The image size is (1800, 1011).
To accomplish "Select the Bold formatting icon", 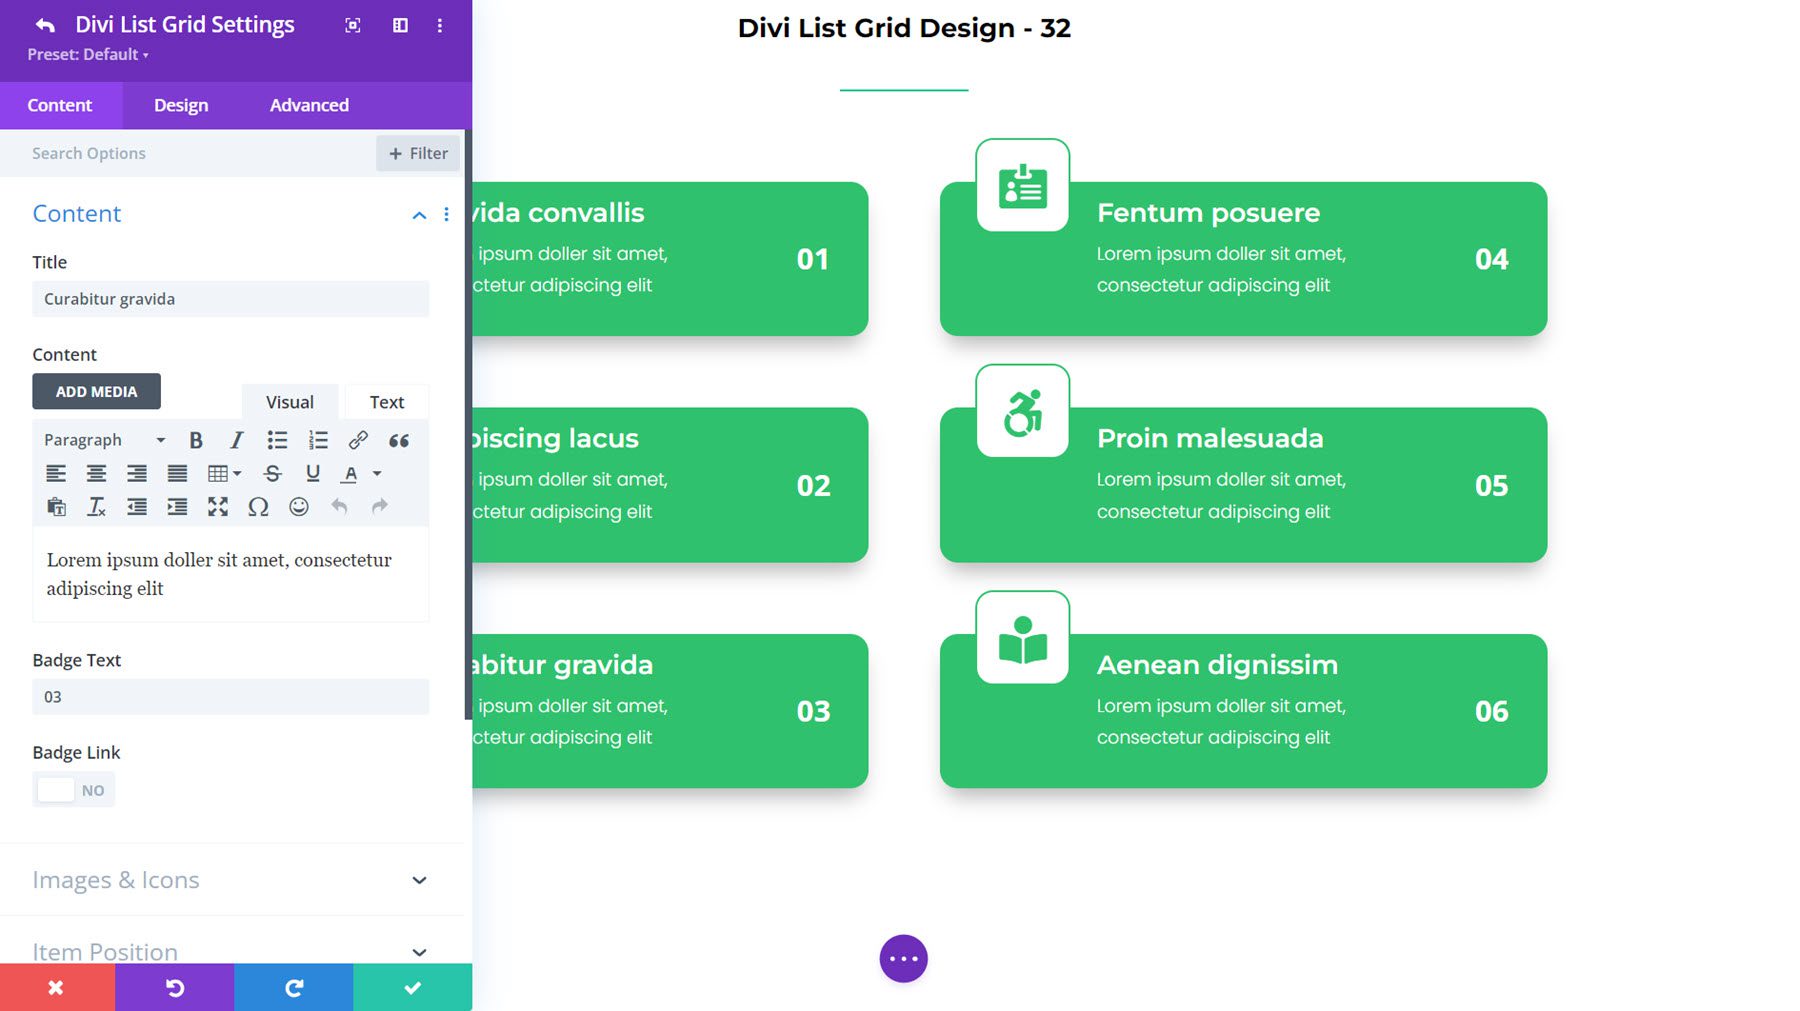I will 196,439.
